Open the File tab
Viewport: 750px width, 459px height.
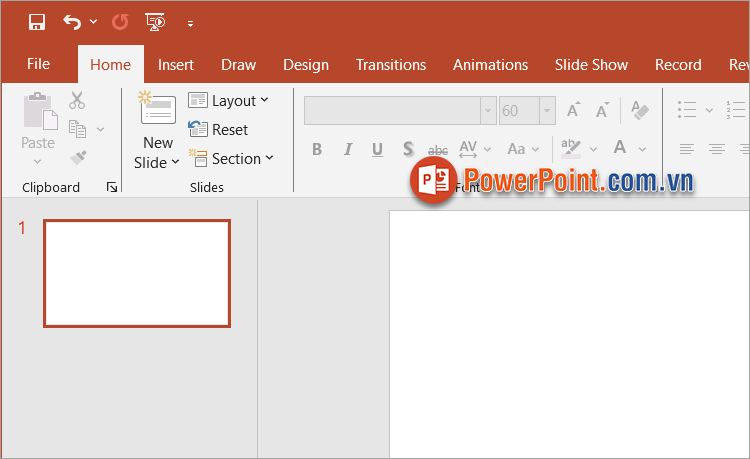(x=38, y=64)
